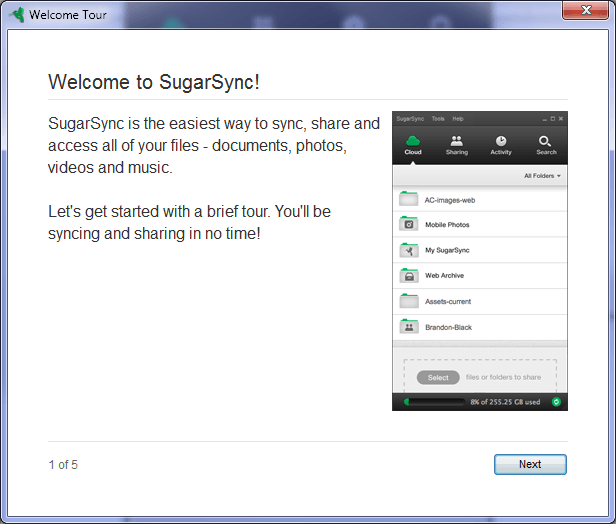Image resolution: width=616 pixels, height=524 pixels.
Task: Click the '8% of 255.25 GB used' text
Action: [x=505, y=402]
